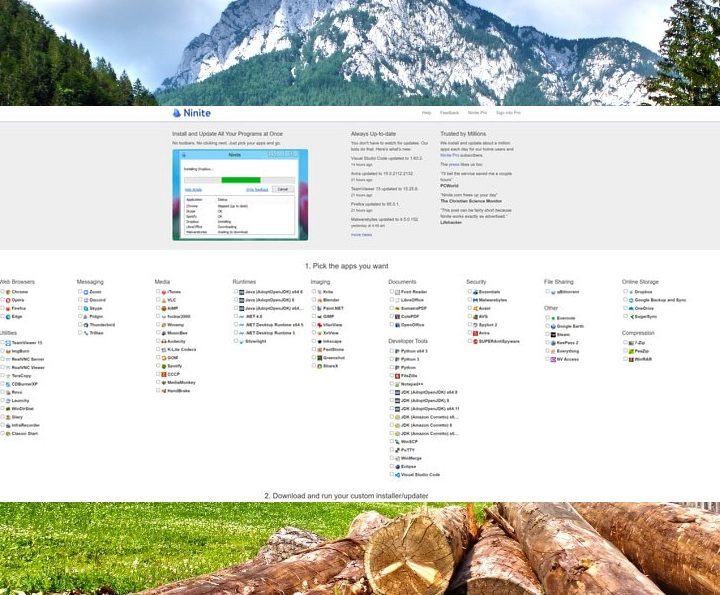Image resolution: width=720 pixels, height=595 pixels.
Task: Click the Zoom icon under Messaging
Action: pos(86,292)
